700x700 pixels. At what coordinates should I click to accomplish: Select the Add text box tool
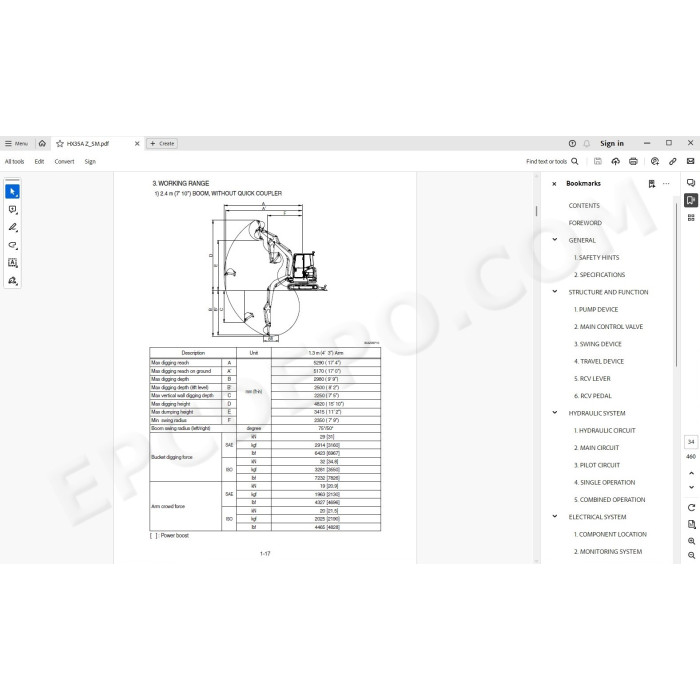12,263
